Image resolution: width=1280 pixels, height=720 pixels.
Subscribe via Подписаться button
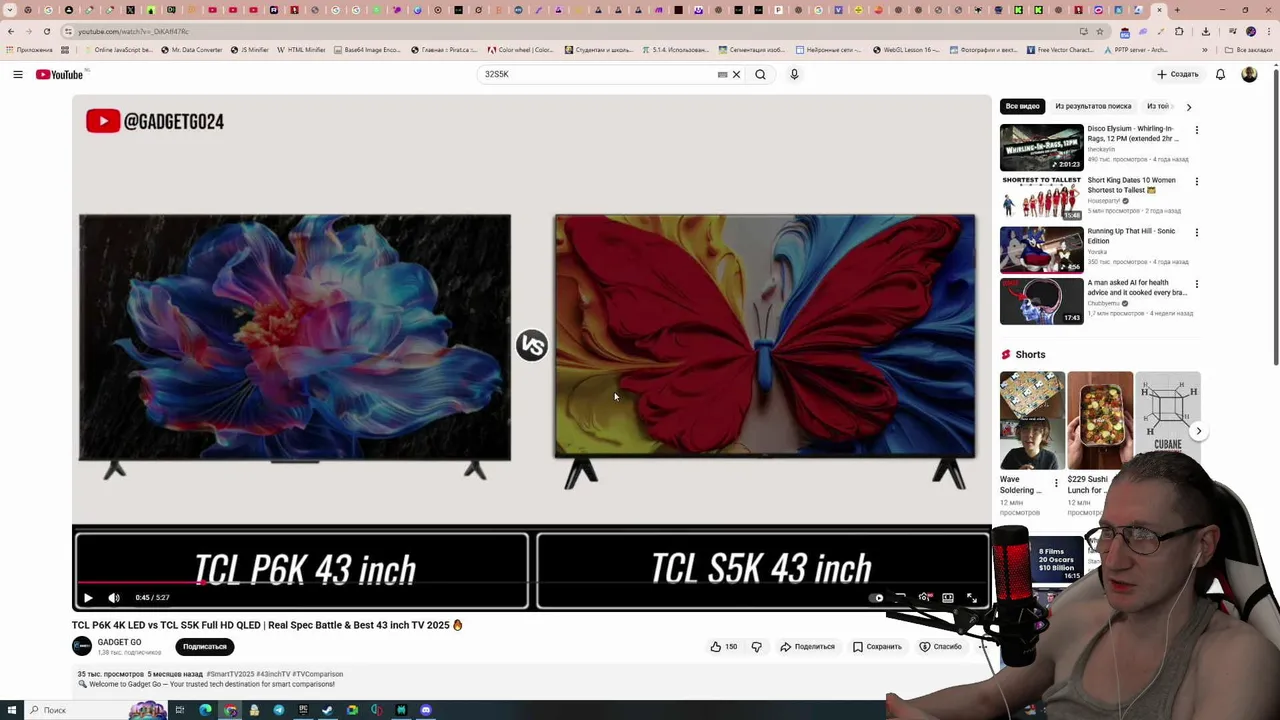point(205,646)
